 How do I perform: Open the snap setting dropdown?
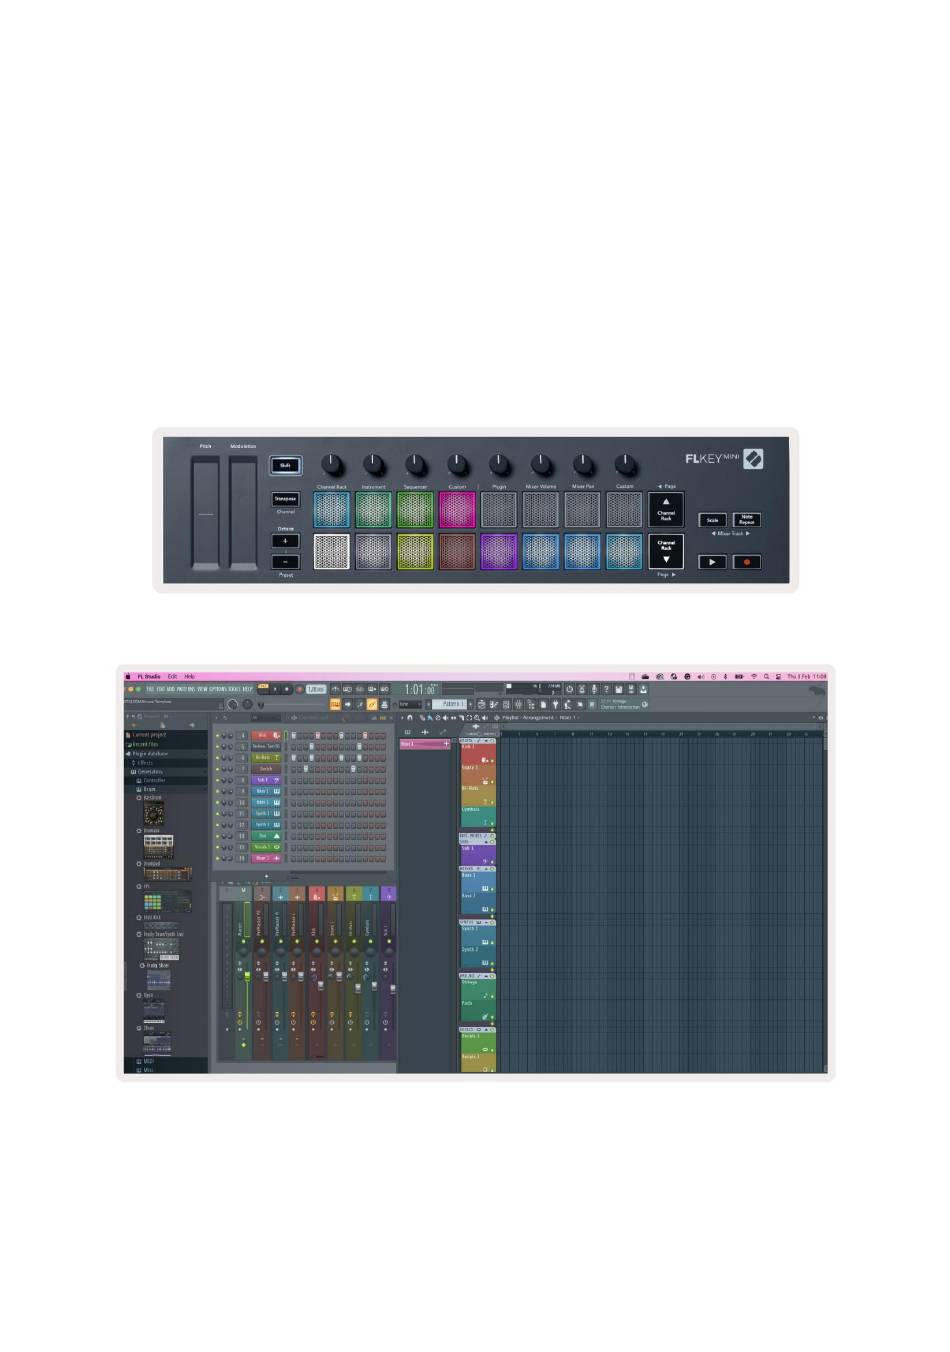[410, 704]
